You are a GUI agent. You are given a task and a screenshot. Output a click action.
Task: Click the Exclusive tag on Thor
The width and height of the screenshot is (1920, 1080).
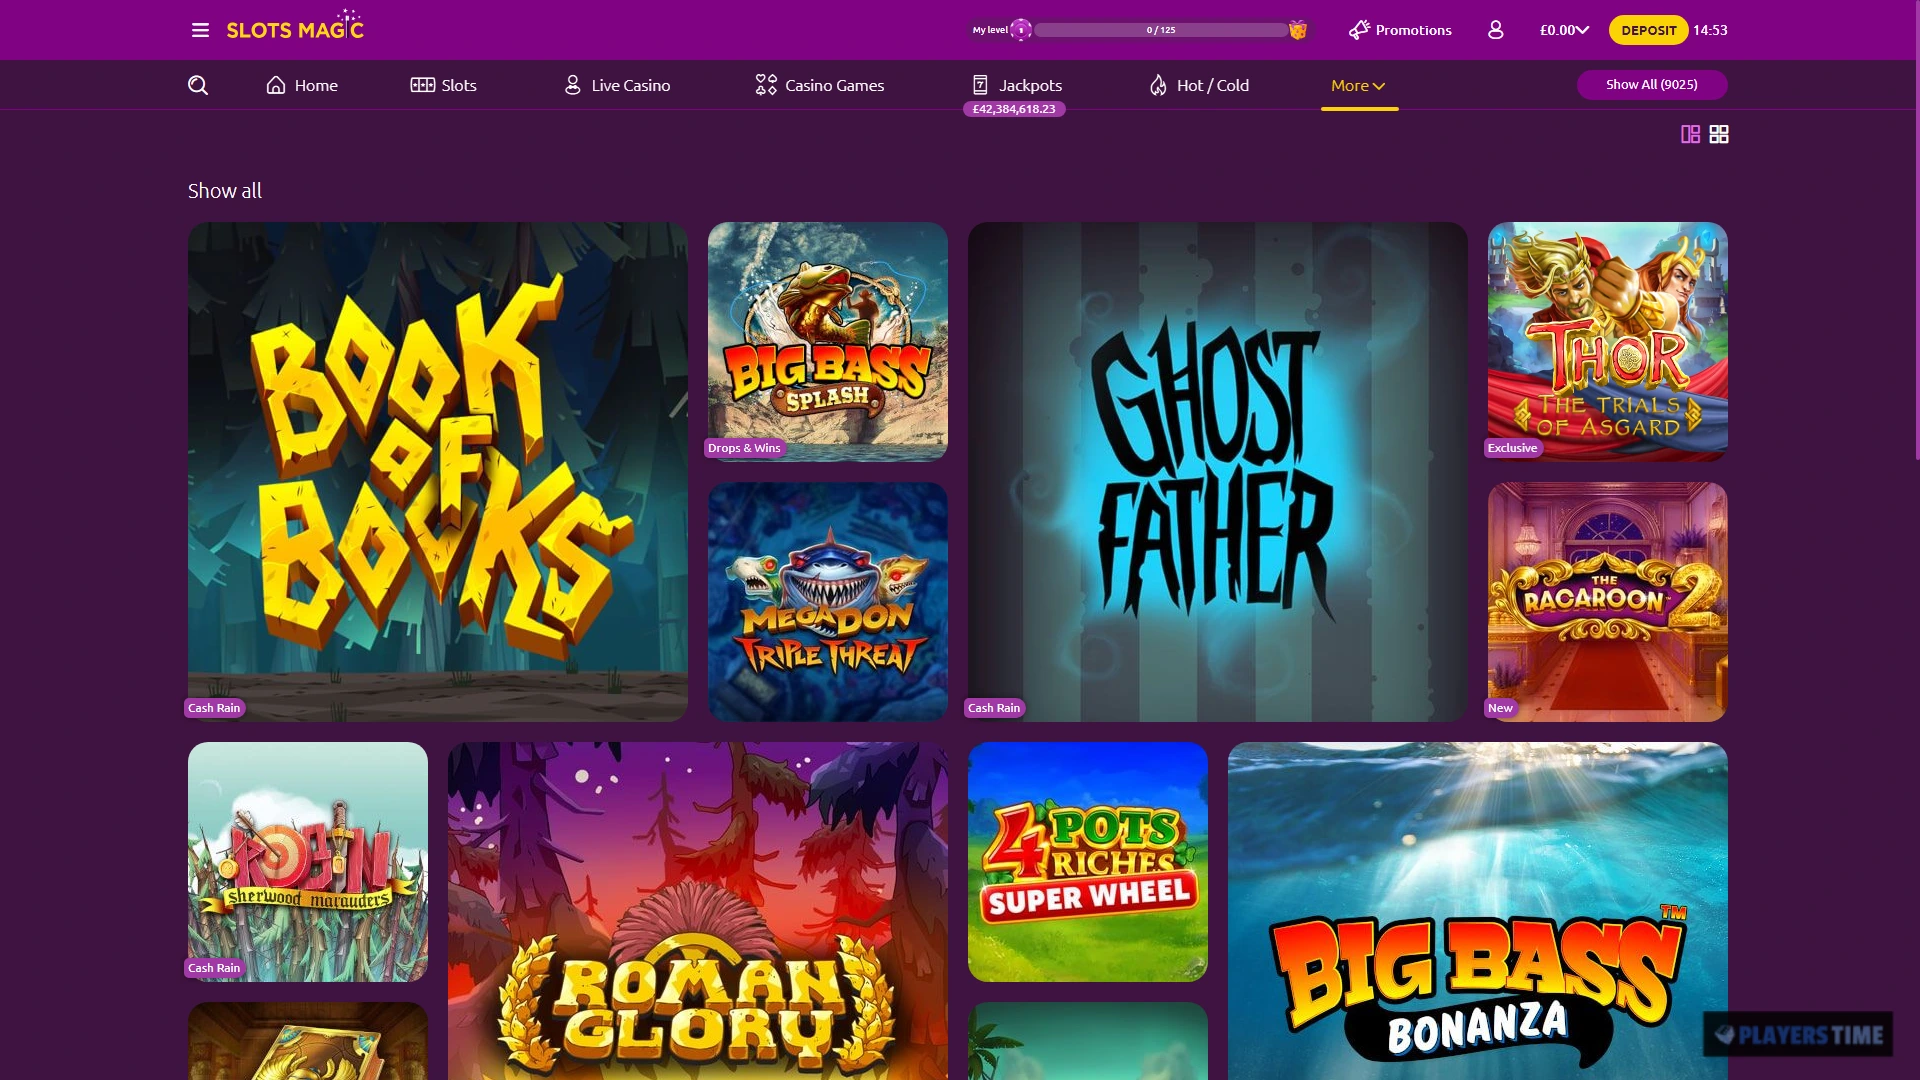pos(1512,448)
